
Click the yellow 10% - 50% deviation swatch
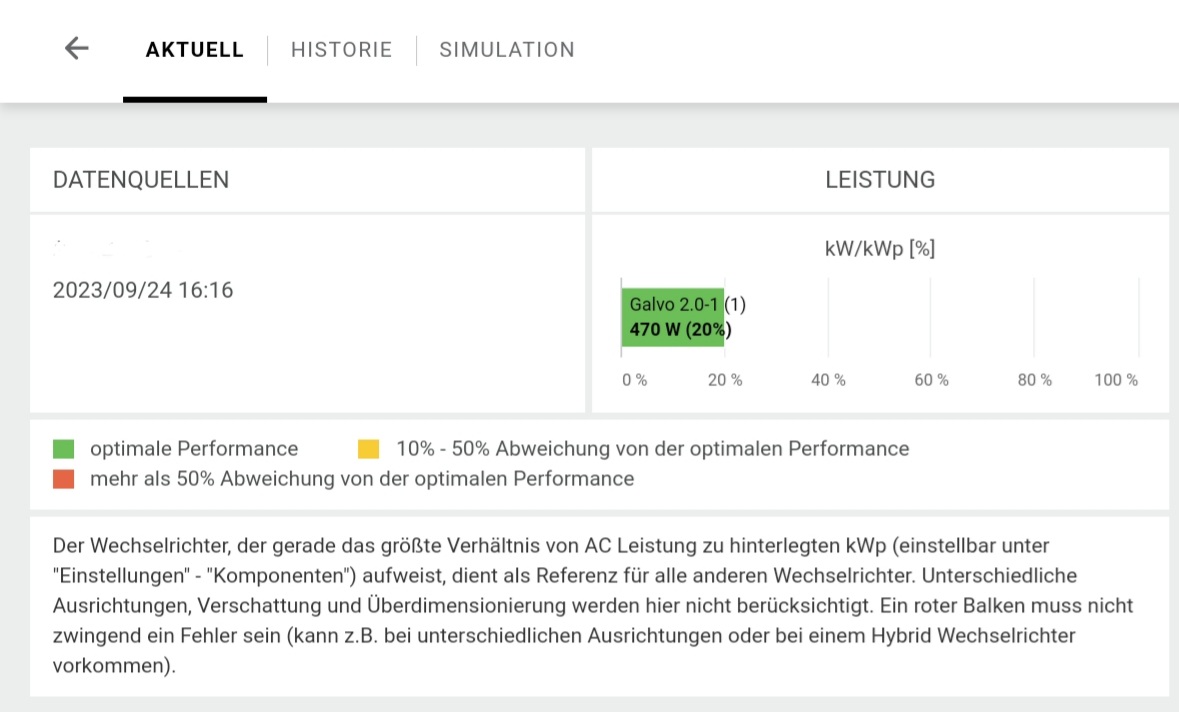coord(368,449)
